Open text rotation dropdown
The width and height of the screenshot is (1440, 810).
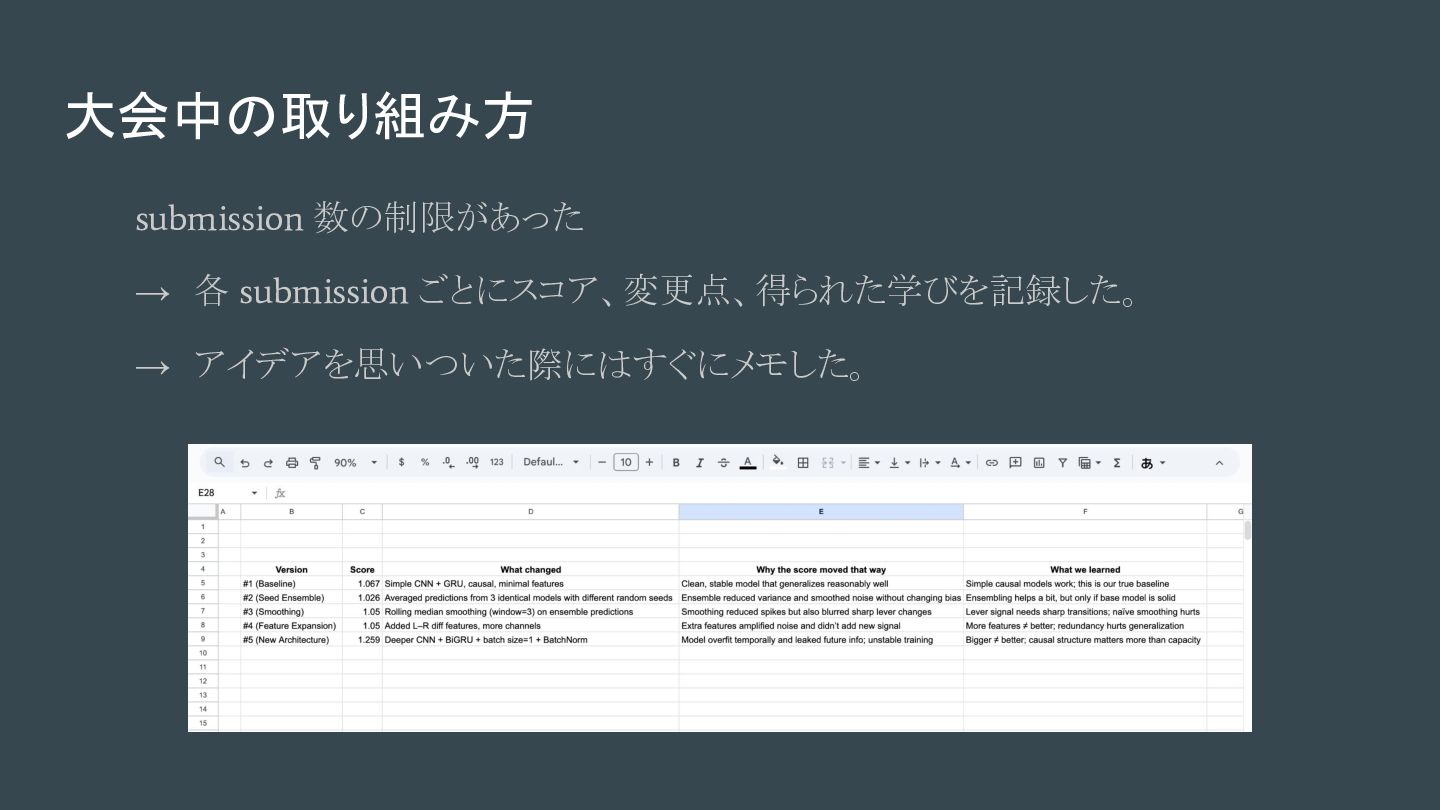pos(959,462)
